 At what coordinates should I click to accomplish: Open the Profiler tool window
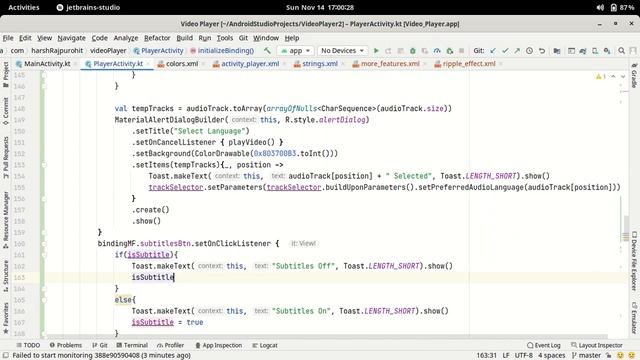tap(170, 345)
